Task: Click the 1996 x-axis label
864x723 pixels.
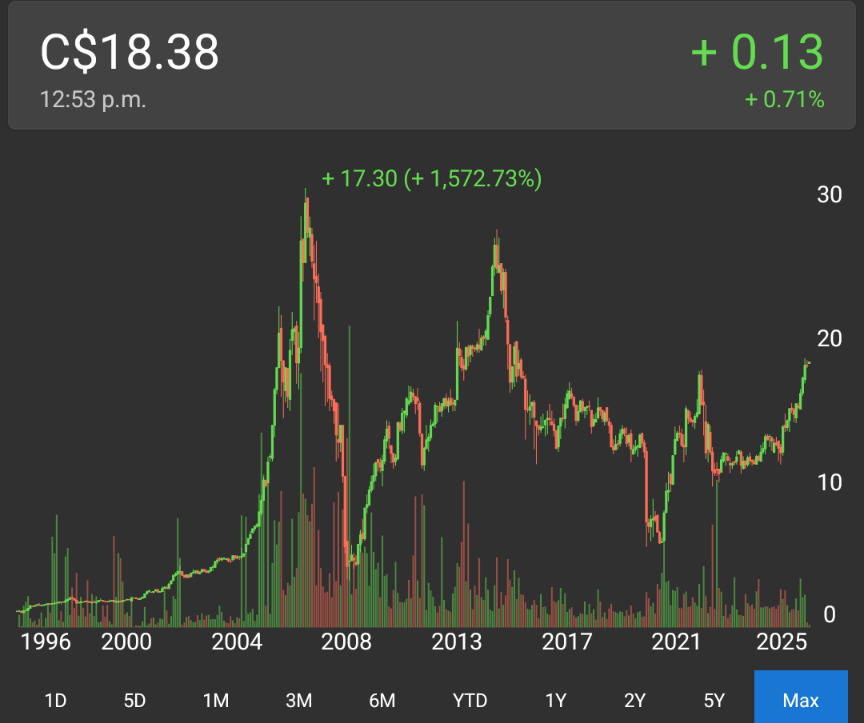Action: tap(46, 642)
